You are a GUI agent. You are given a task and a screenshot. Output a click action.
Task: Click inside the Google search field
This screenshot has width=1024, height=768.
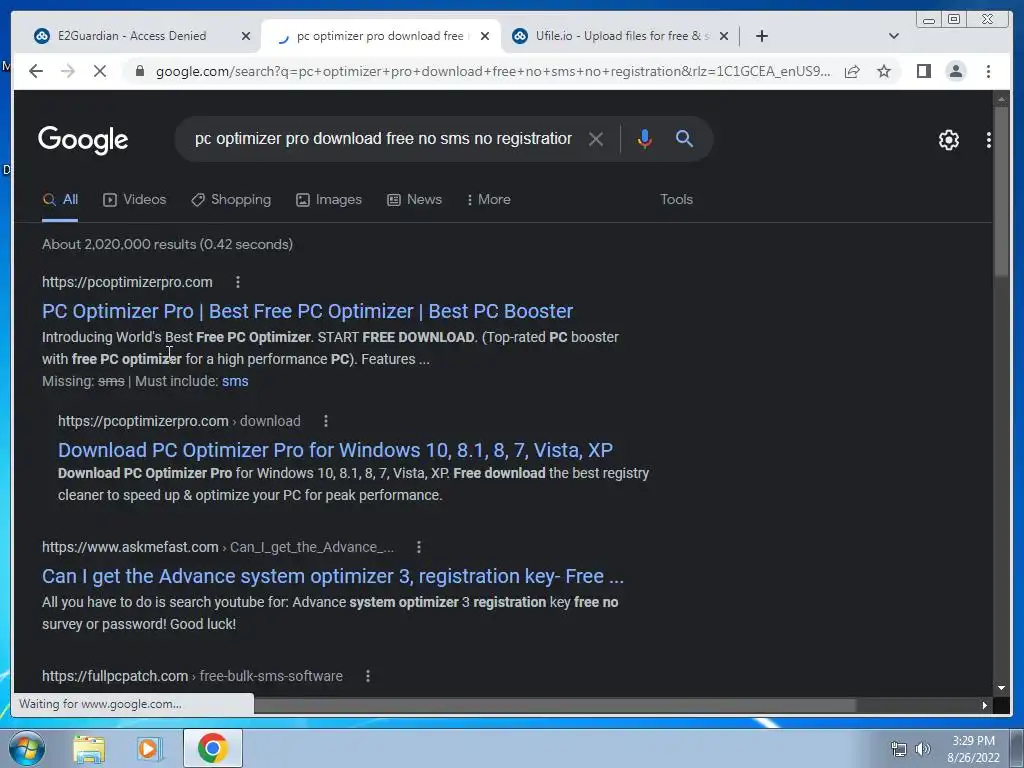coord(383,139)
